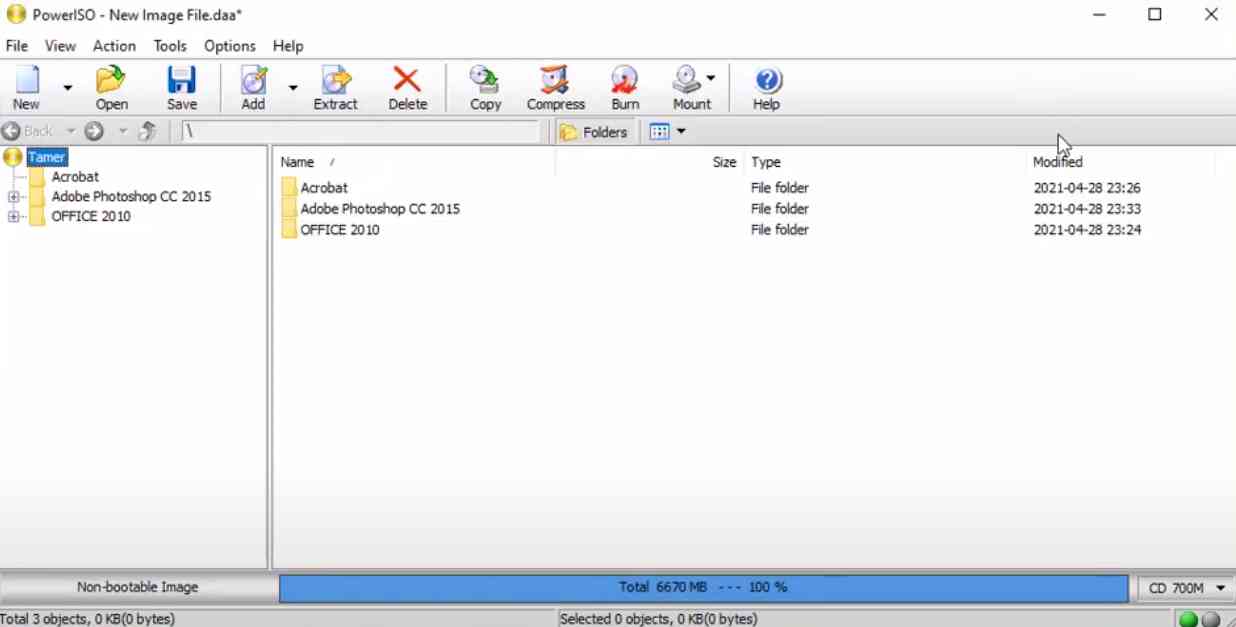Screen dimensions: 1236x627
Task: Select the Acrobat folder in the file list
Action: tap(324, 188)
